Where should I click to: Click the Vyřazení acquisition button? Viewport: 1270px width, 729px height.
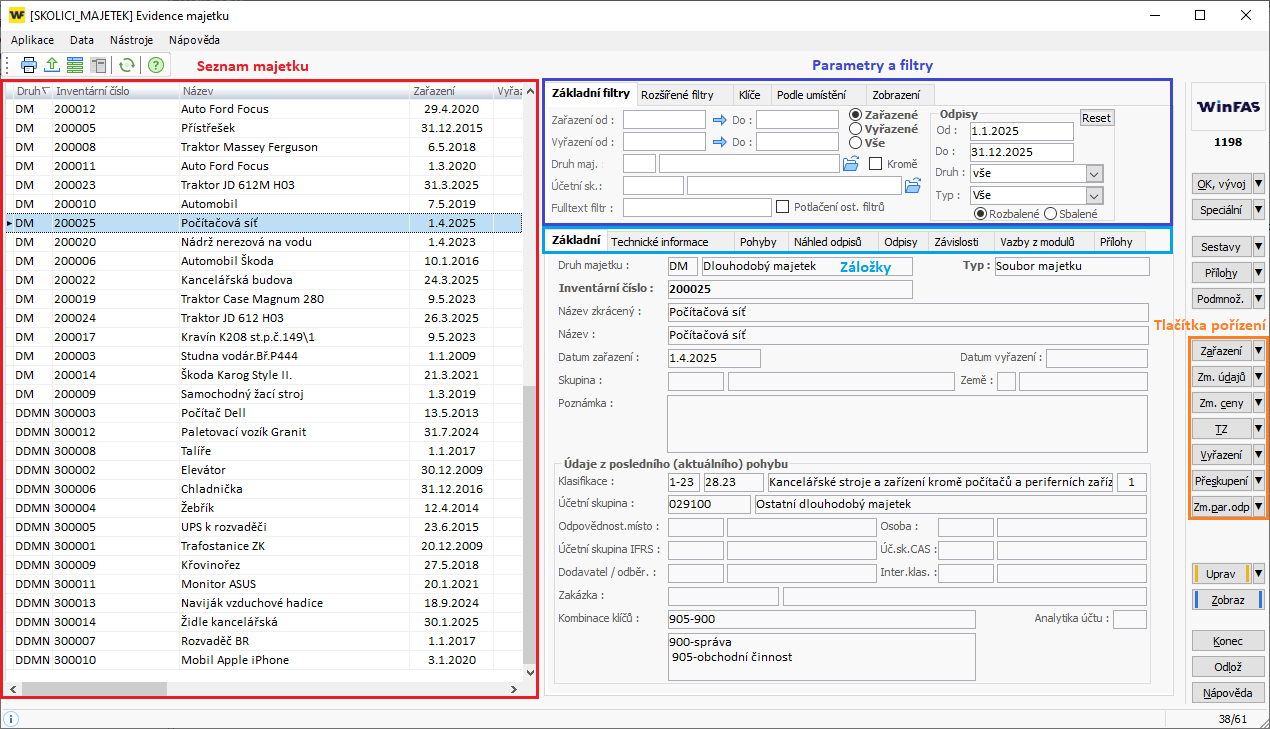point(1221,455)
